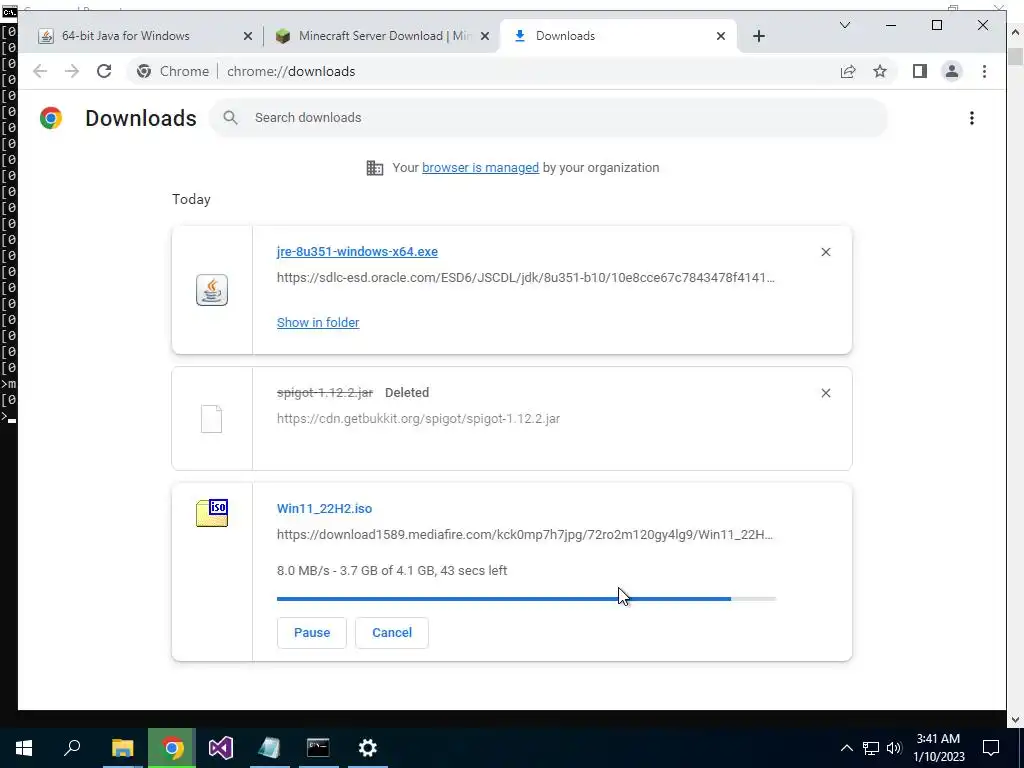Open jre-8u351-windows-x64.exe file link
This screenshot has height=768, width=1024.
pos(357,252)
